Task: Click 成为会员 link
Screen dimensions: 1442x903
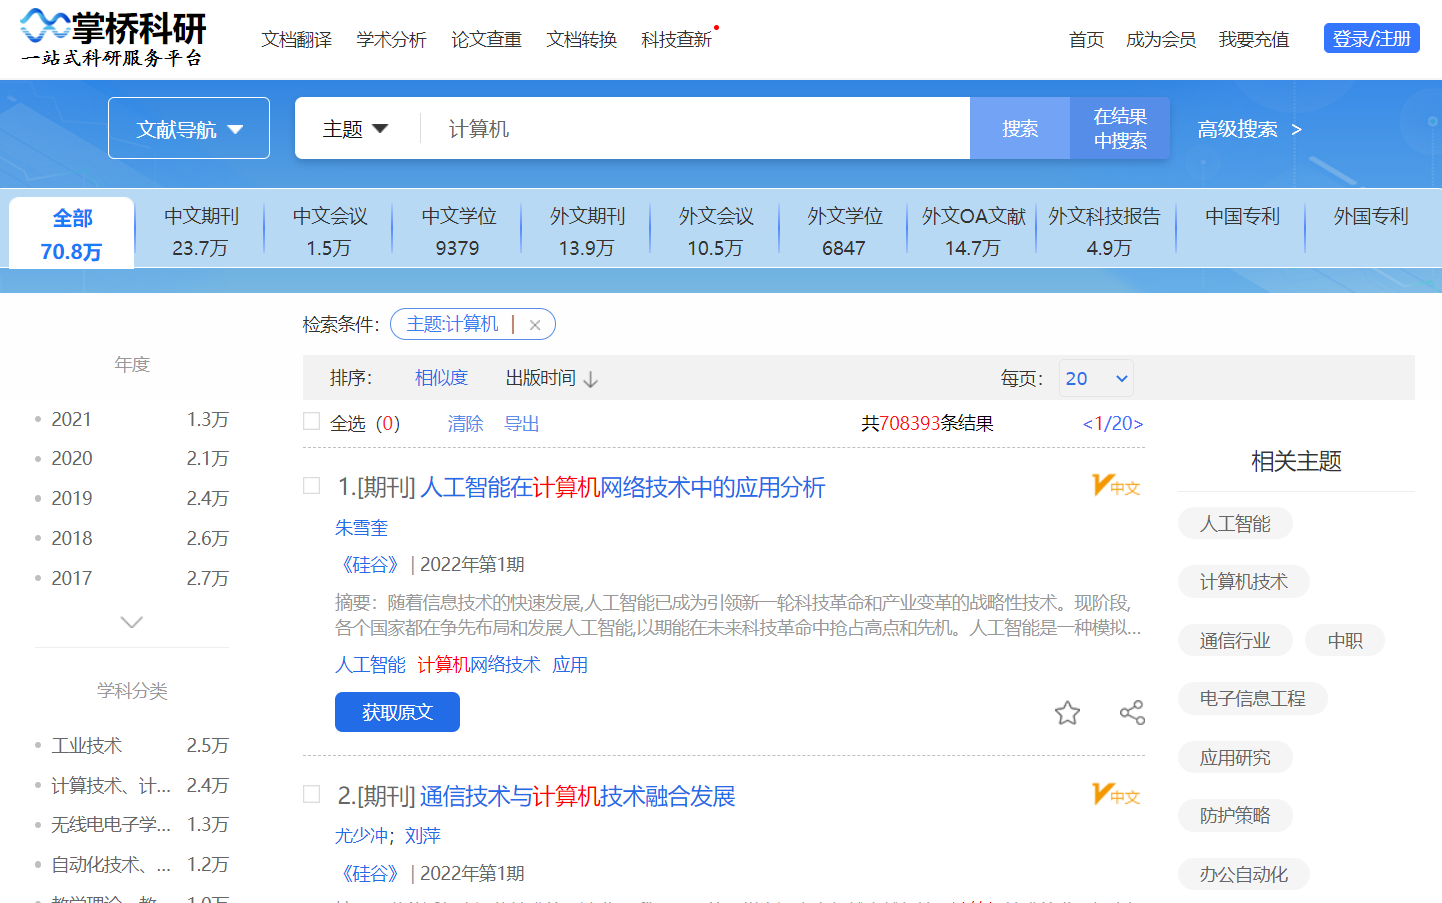Action: point(1161,39)
